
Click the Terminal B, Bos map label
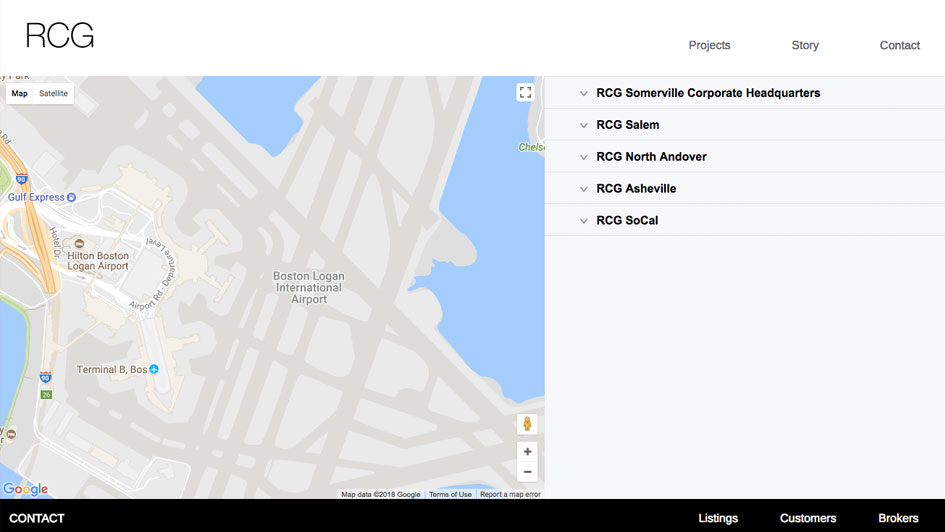click(112, 369)
